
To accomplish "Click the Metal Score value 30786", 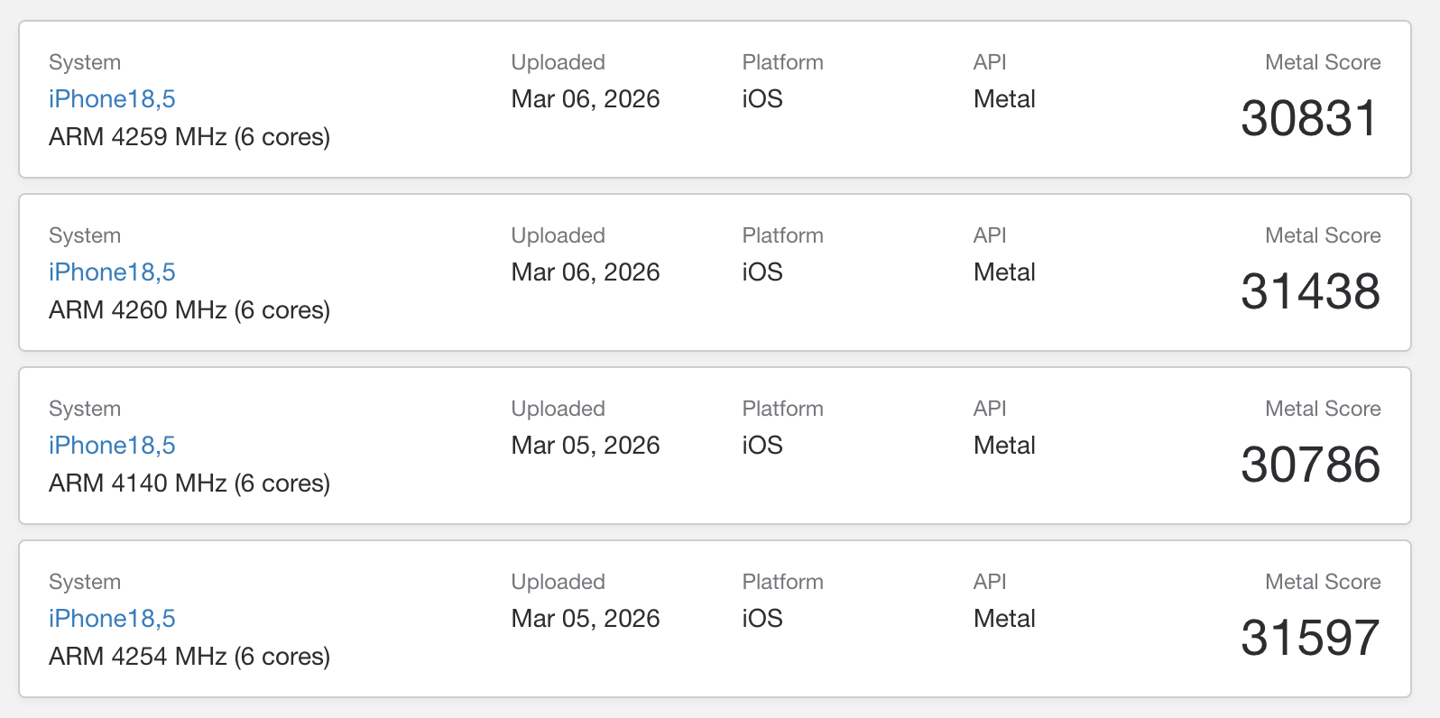I will [1310, 465].
